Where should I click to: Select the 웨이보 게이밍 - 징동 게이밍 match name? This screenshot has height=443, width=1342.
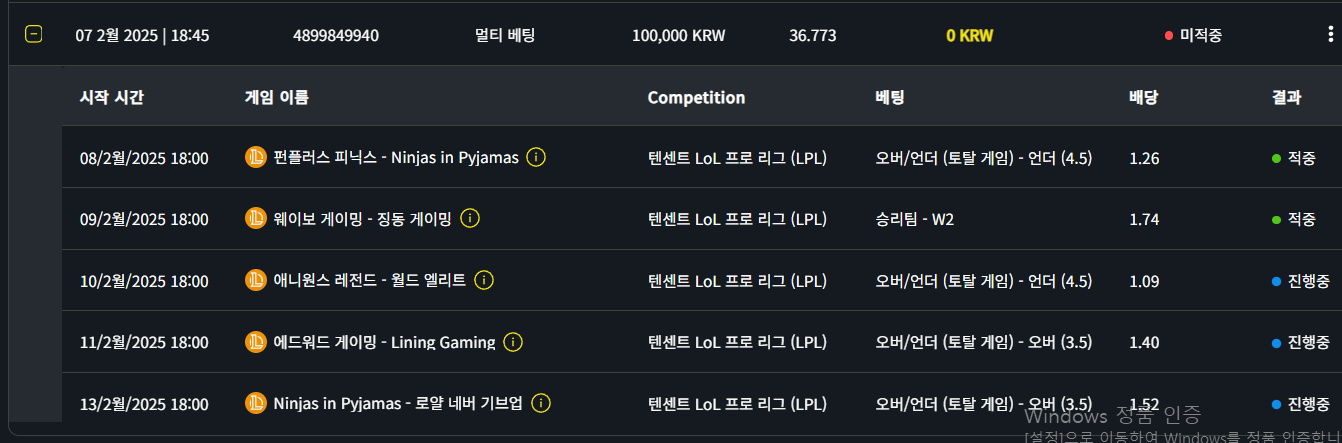coord(363,219)
